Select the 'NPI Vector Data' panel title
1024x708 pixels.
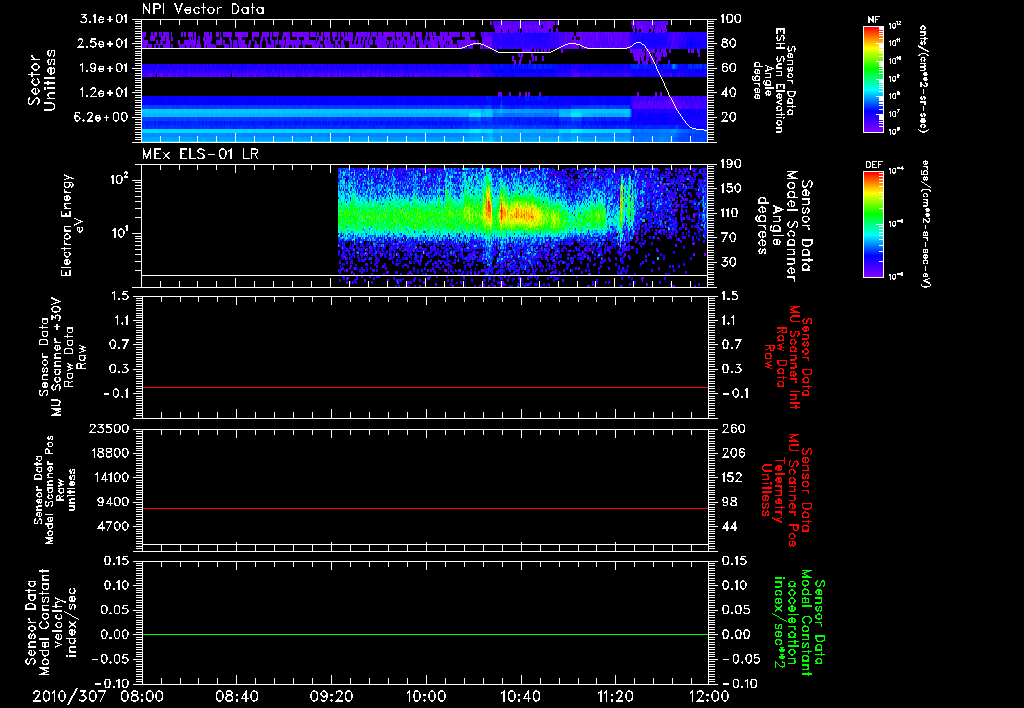[x=203, y=9]
